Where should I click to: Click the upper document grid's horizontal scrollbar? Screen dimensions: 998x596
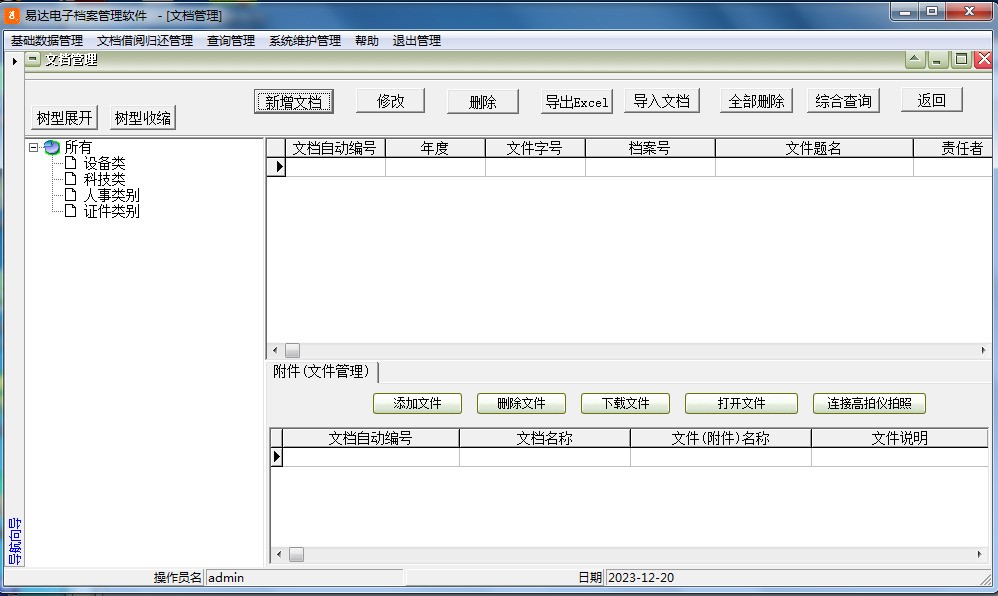630,351
